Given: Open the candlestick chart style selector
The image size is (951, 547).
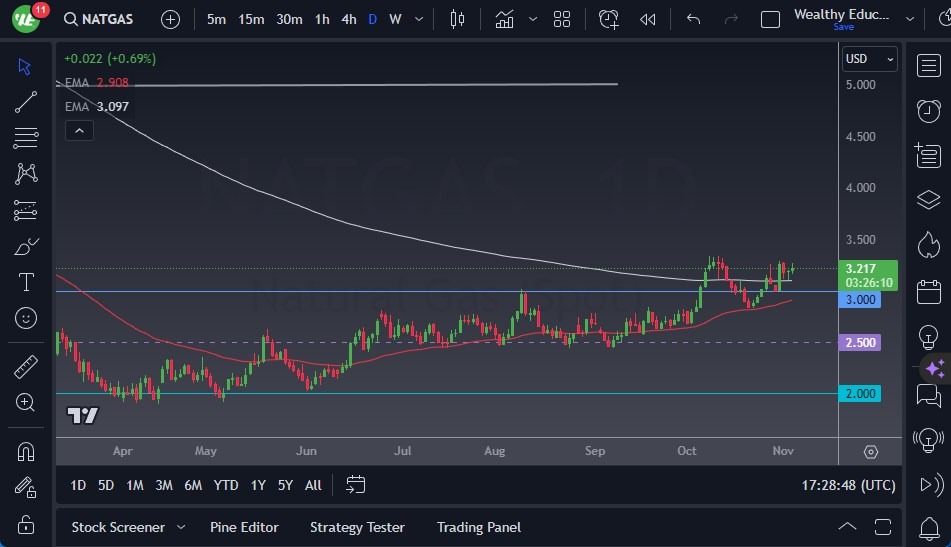Looking at the screenshot, I should [458, 19].
